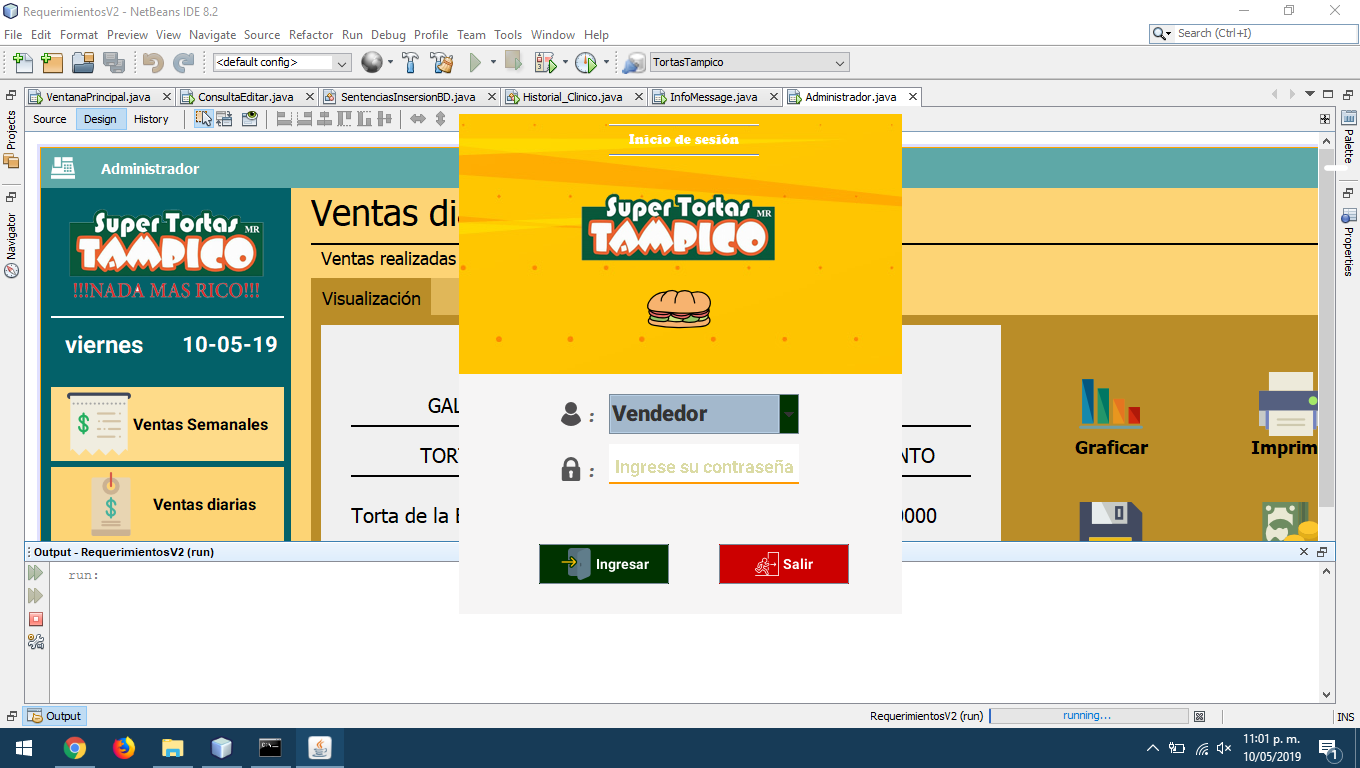Redo action in toolbar

184,62
